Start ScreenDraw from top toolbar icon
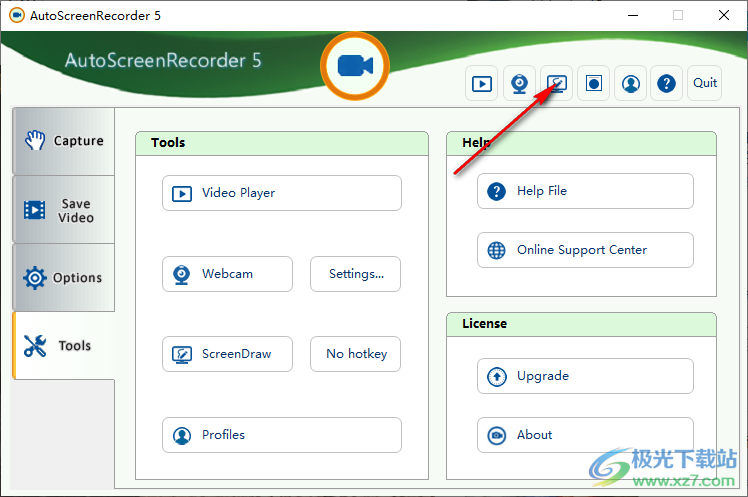Screen dimensions: 748x497 [x=556, y=83]
